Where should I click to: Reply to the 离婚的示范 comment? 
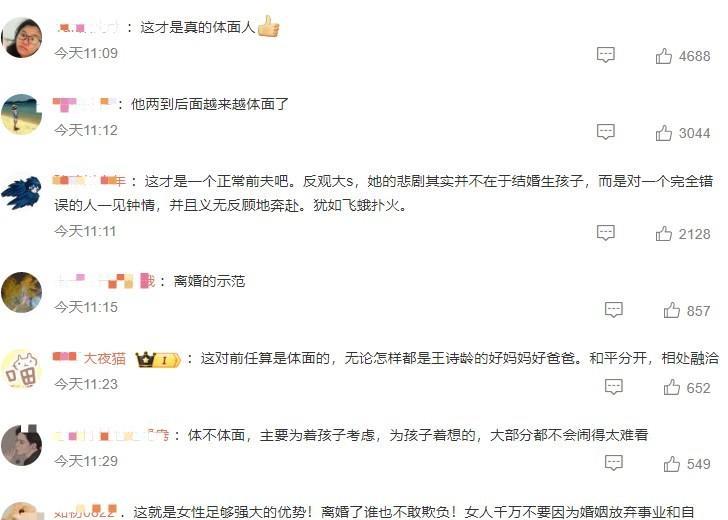pyautogui.click(x=613, y=310)
